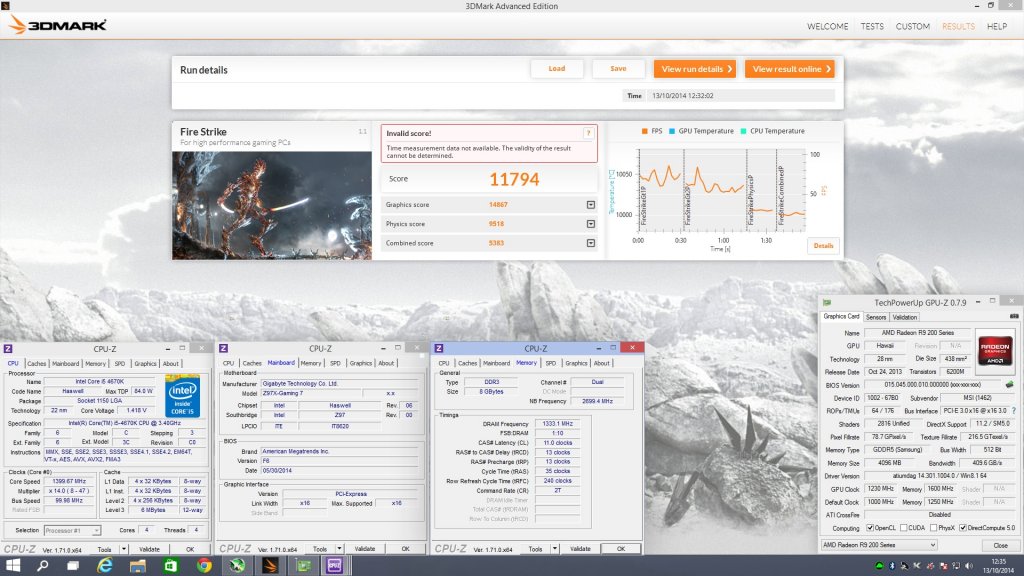Open SPD tab in the Mainboard CPU-Z window
This screenshot has width=1024, height=576.
(x=335, y=364)
